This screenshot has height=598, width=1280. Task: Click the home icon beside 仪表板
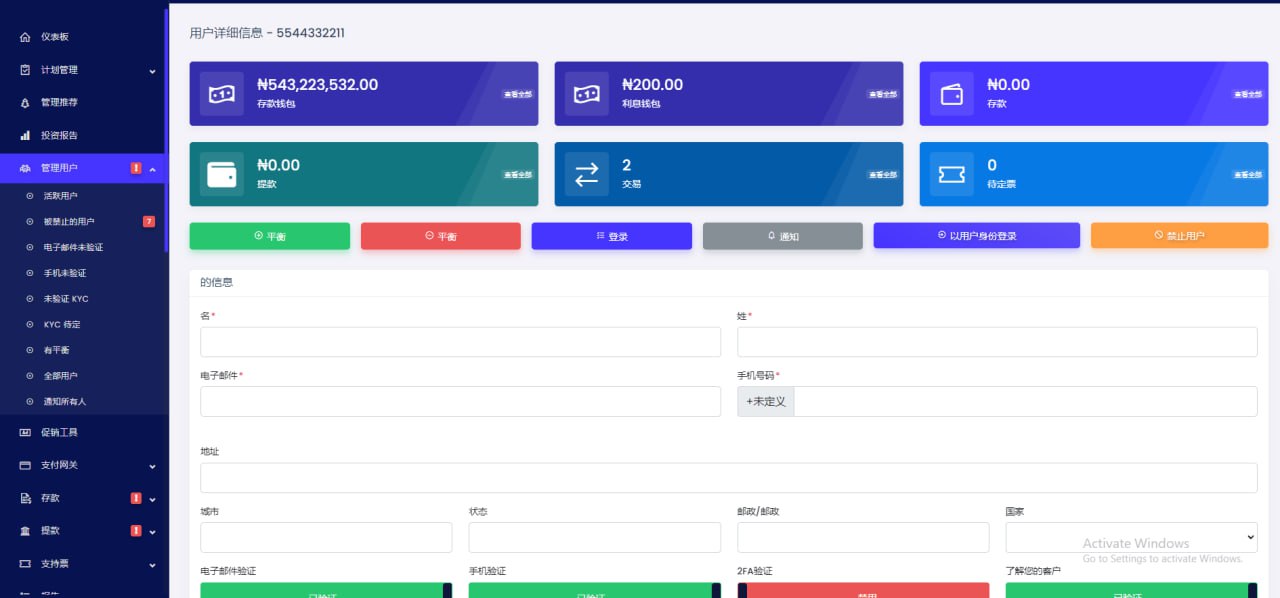[25, 37]
